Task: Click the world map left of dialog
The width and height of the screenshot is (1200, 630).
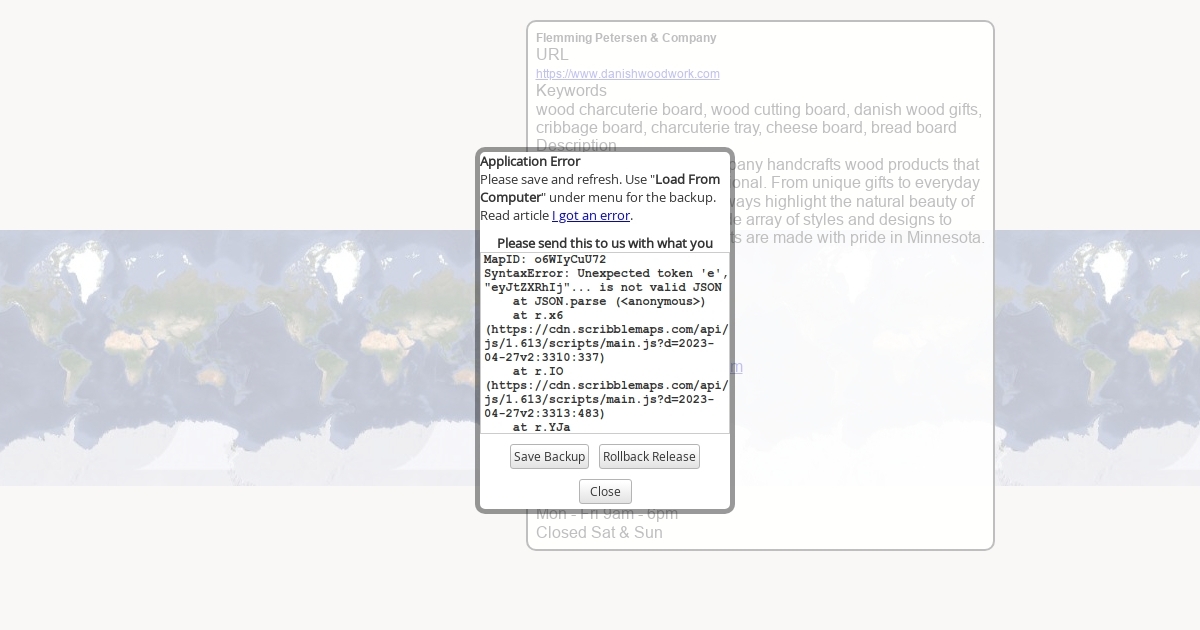Action: pos(240,358)
